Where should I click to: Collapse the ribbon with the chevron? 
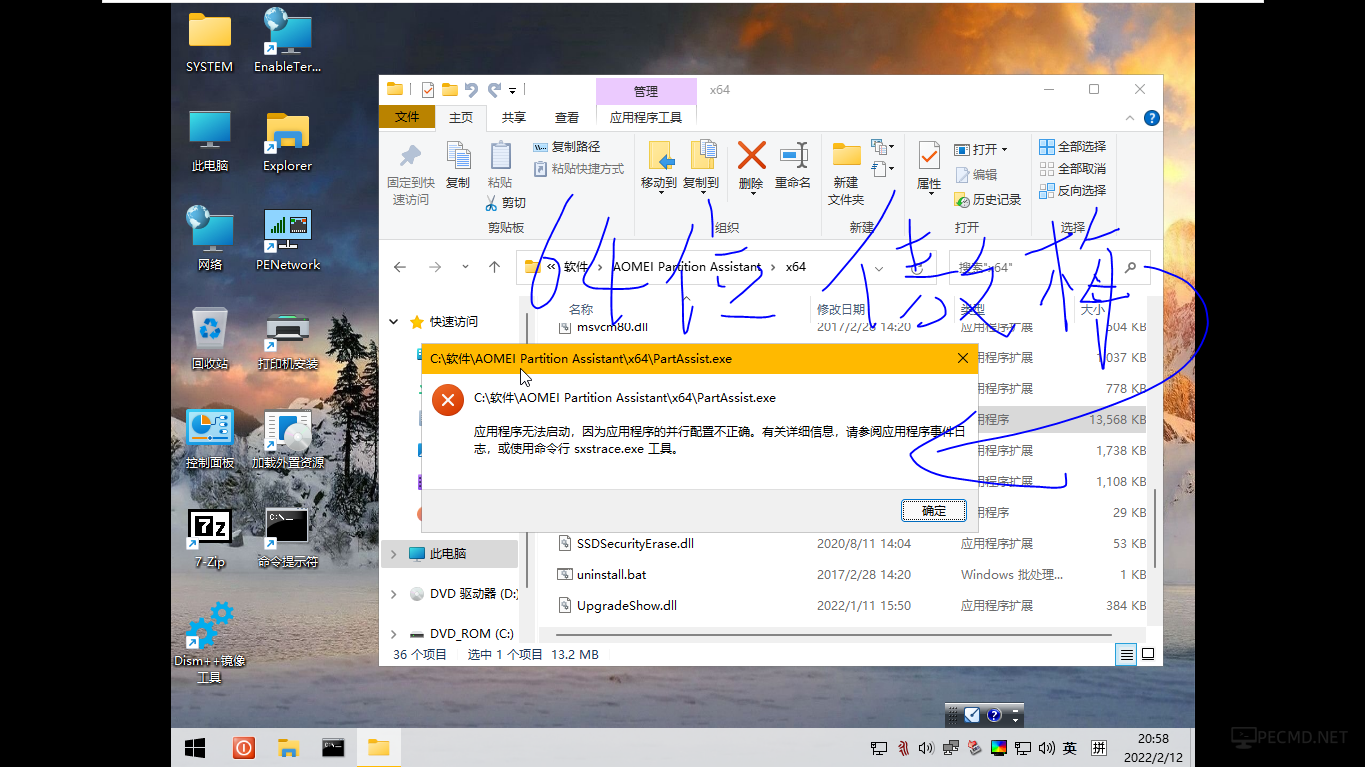point(1129,118)
